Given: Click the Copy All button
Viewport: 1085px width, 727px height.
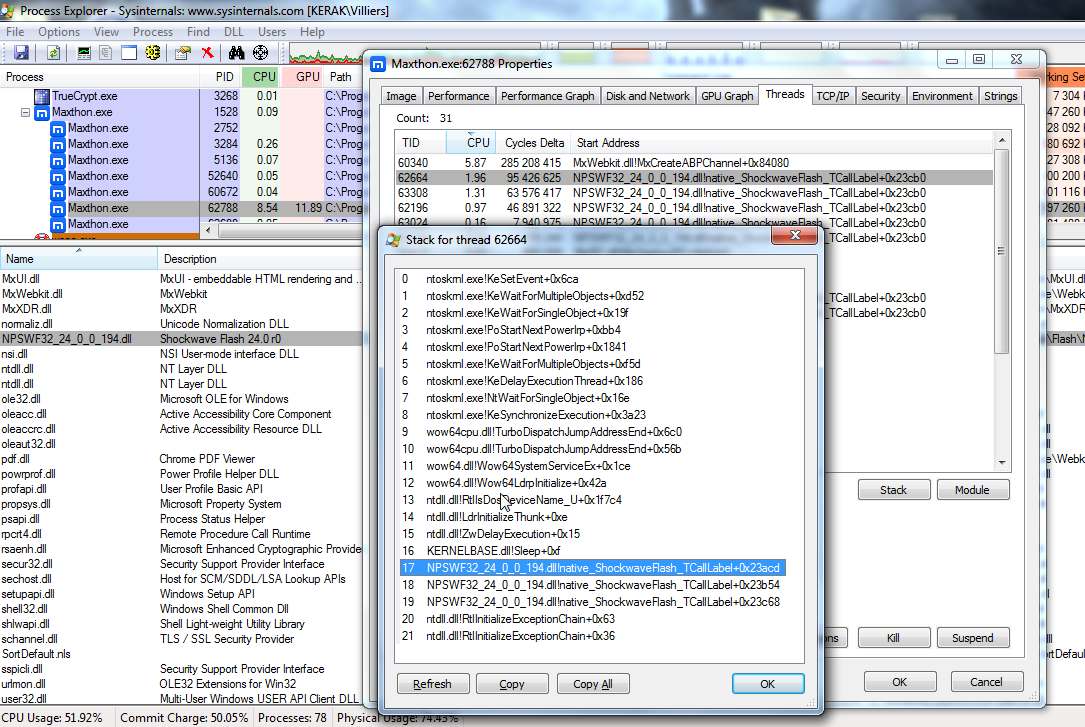Looking at the screenshot, I should click(x=593, y=683).
